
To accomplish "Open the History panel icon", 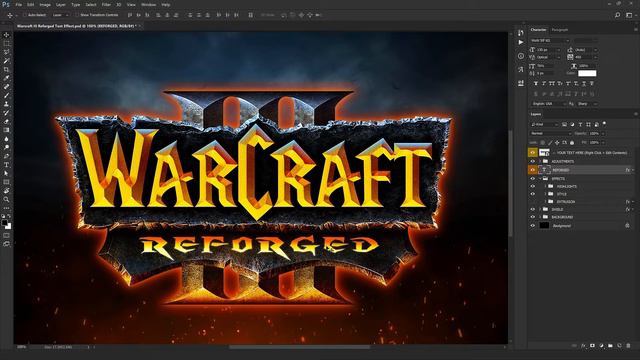I will pyautogui.click(x=521, y=33).
